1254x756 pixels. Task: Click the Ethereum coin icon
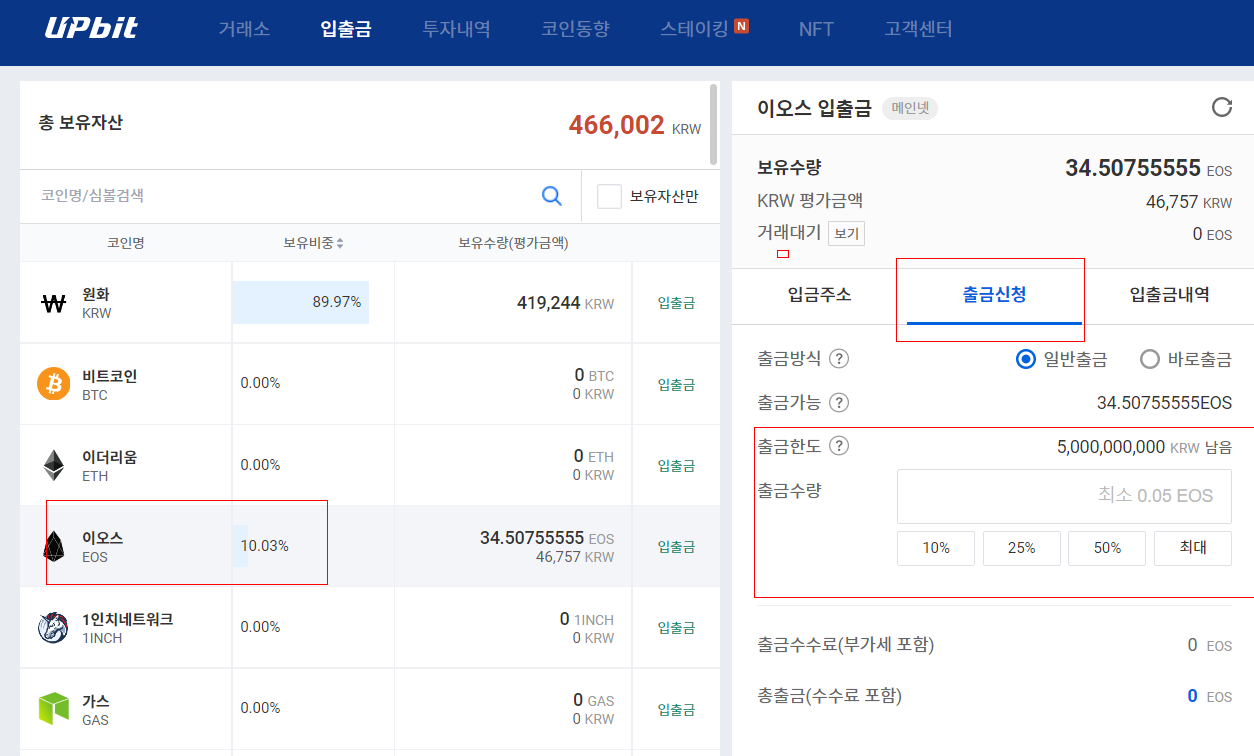click(x=53, y=465)
